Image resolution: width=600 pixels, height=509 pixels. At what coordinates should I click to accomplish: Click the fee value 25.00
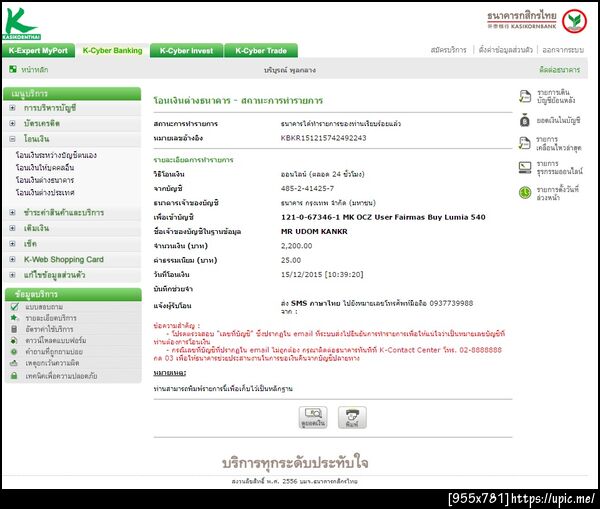click(291, 260)
